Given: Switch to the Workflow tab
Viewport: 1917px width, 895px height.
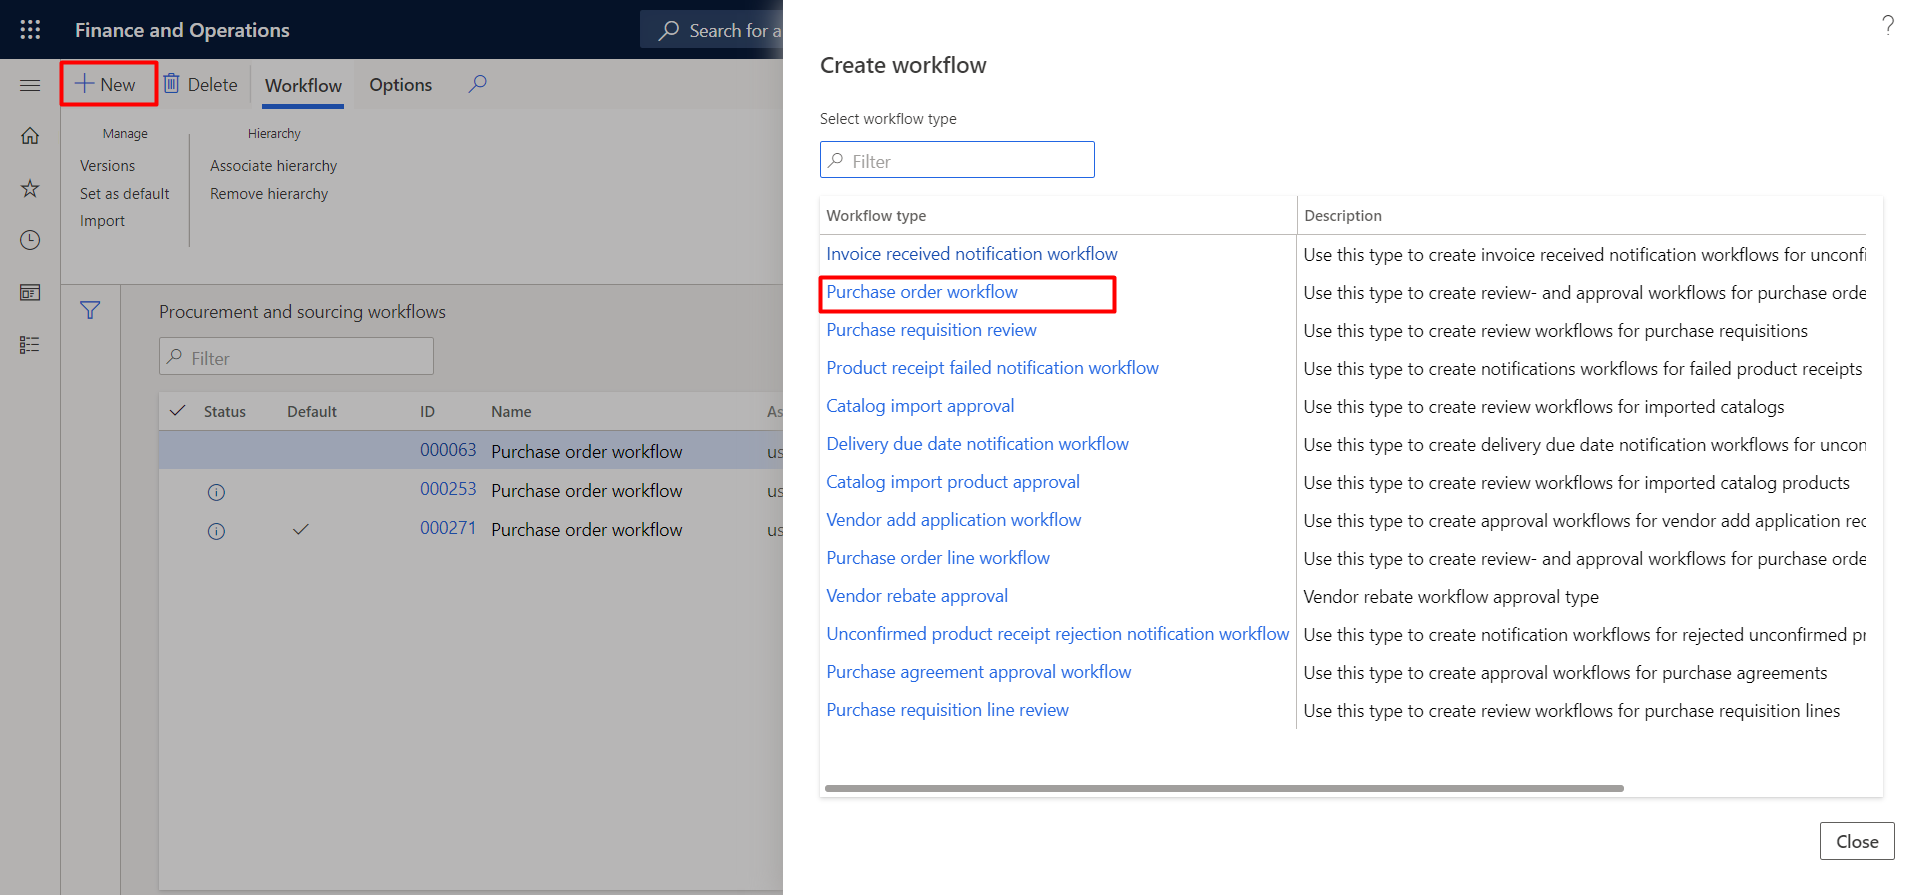Looking at the screenshot, I should (x=303, y=85).
